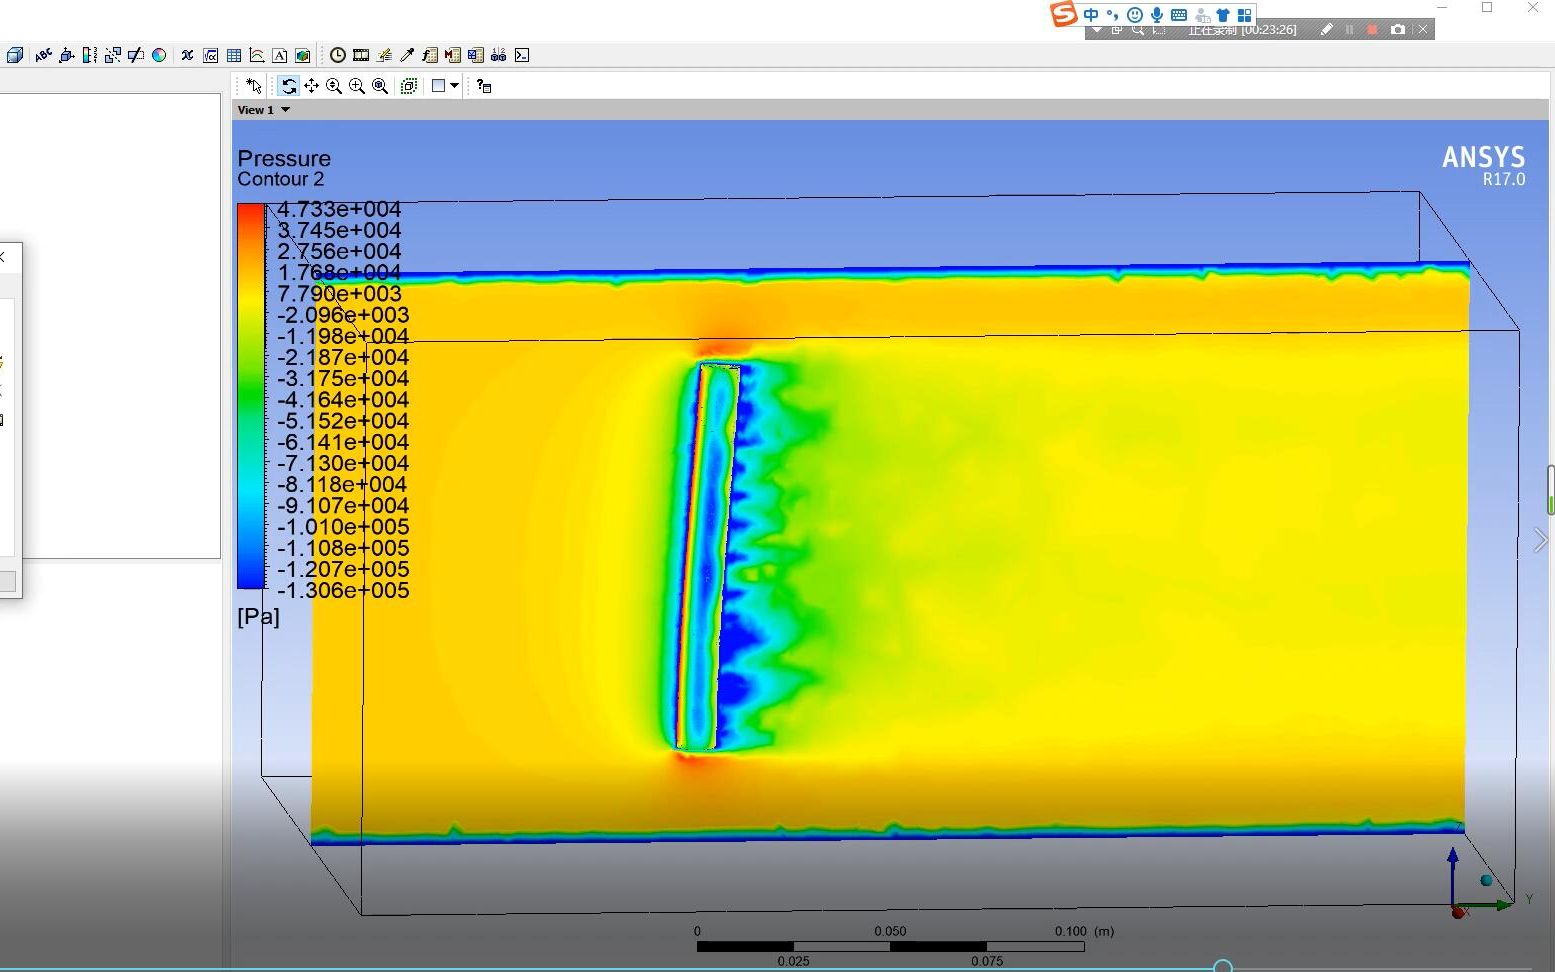Open the Timestep Selector clock icon
This screenshot has width=1555, height=972.
338,55
